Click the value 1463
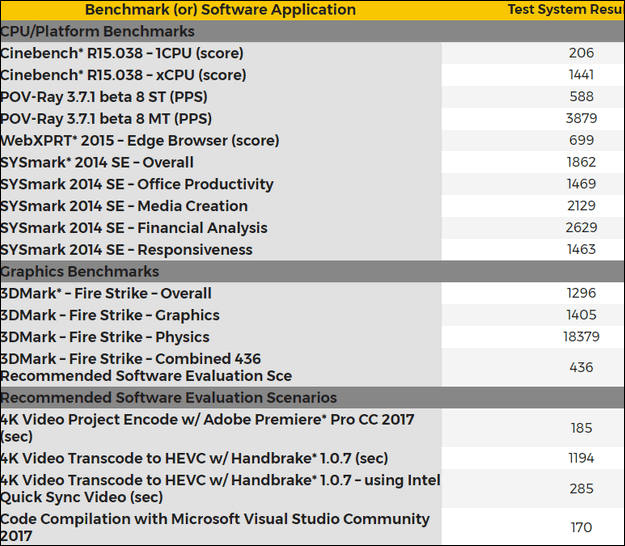Image resolution: width=625 pixels, height=546 pixels. pos(581,249)
